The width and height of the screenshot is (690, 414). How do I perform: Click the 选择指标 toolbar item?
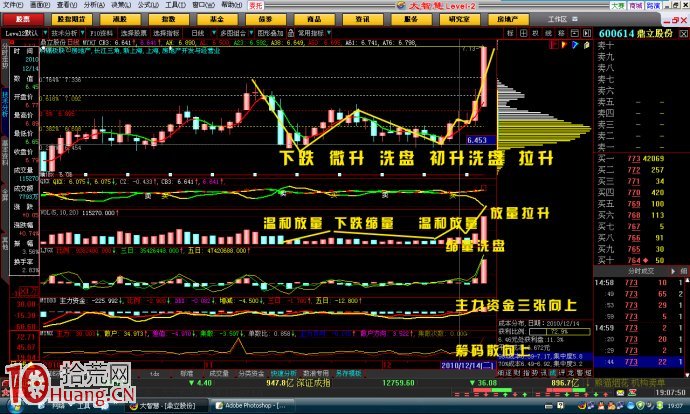coord(166,33)
